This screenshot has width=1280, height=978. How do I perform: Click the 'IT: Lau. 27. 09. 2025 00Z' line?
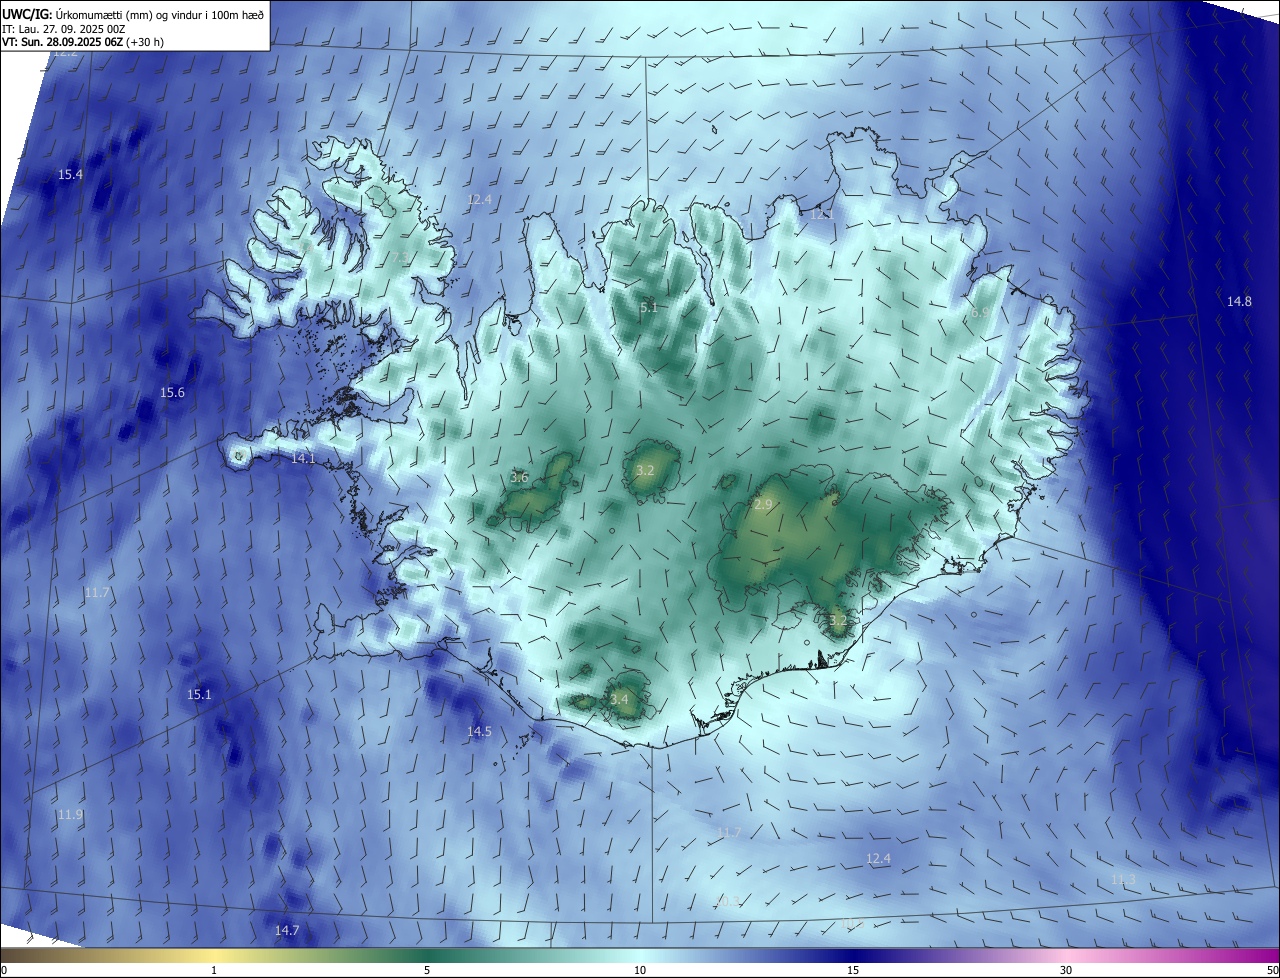tap(63, 29)
